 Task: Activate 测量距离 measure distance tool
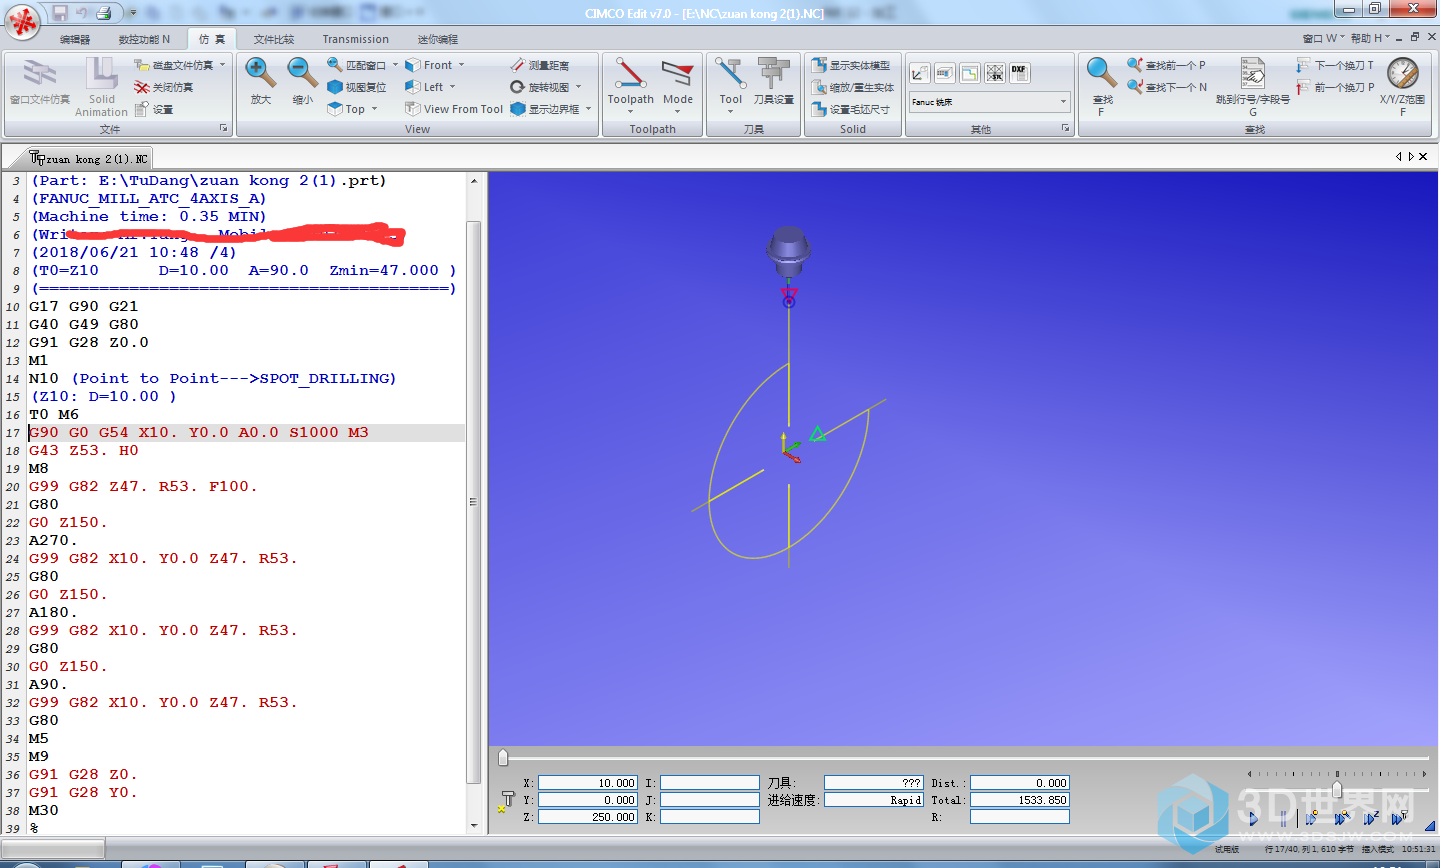[539, 65]
